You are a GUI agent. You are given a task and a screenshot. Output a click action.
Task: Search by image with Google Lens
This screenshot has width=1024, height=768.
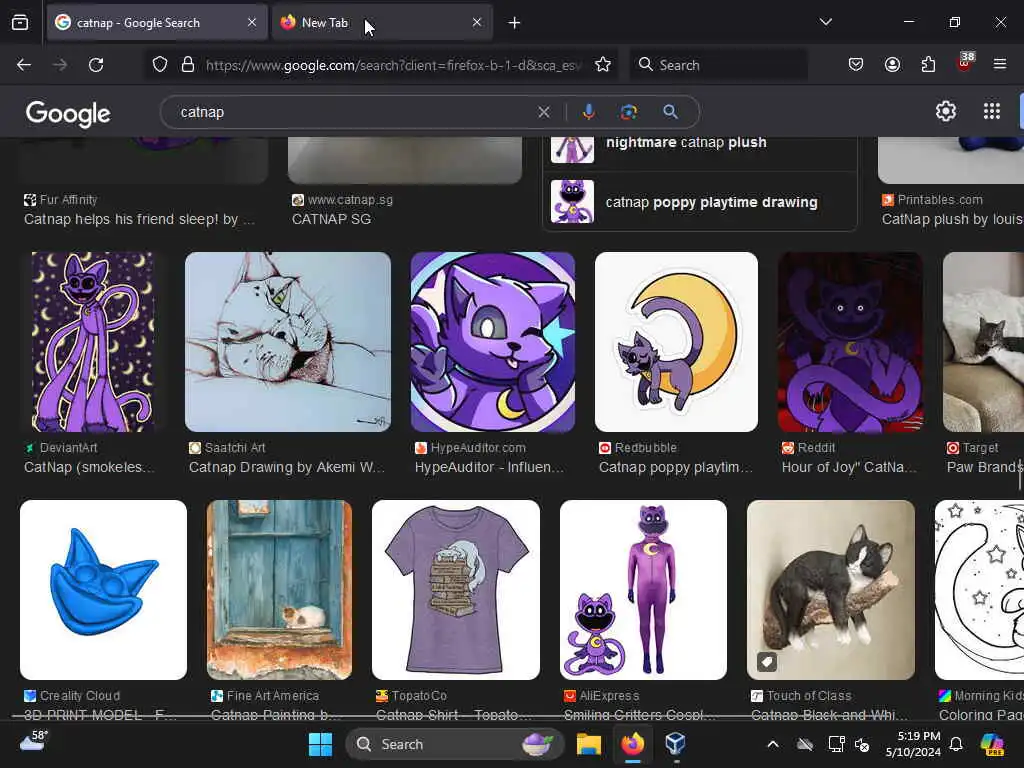point(629,112)
